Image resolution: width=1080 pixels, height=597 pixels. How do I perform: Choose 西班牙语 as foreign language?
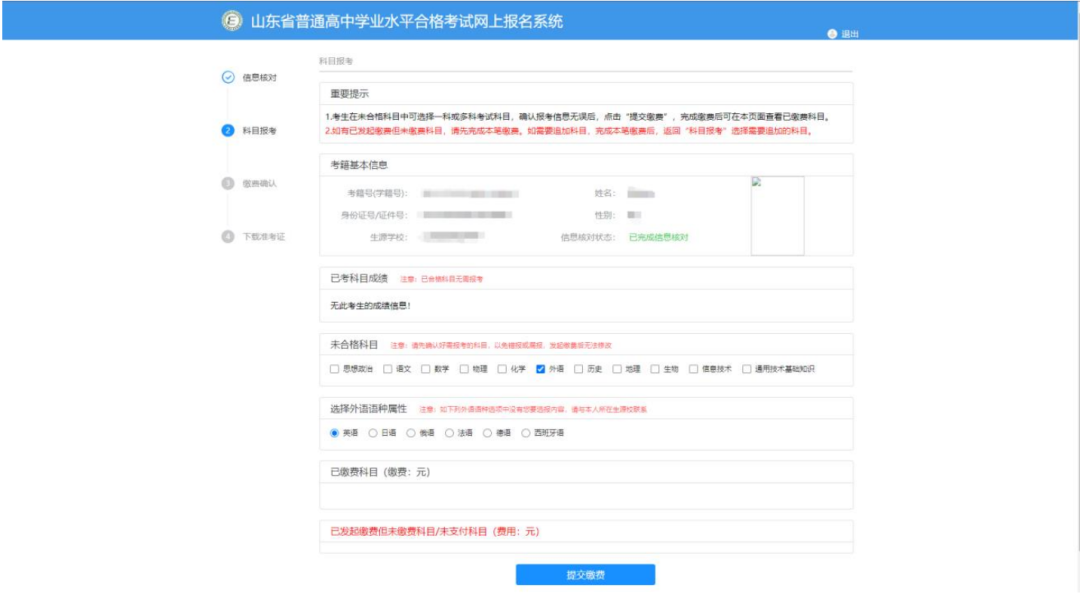[525, 433]
